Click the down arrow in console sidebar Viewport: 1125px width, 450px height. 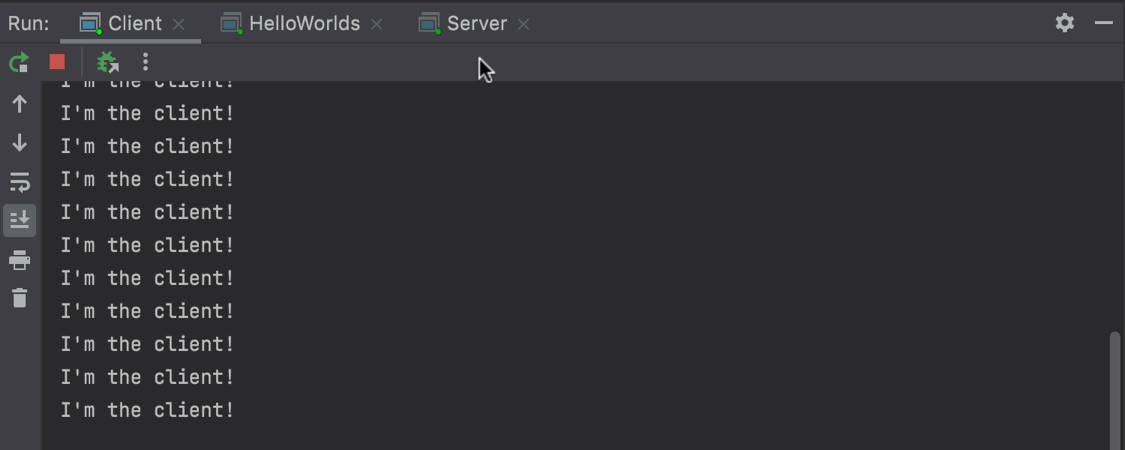tap(19, 143)
